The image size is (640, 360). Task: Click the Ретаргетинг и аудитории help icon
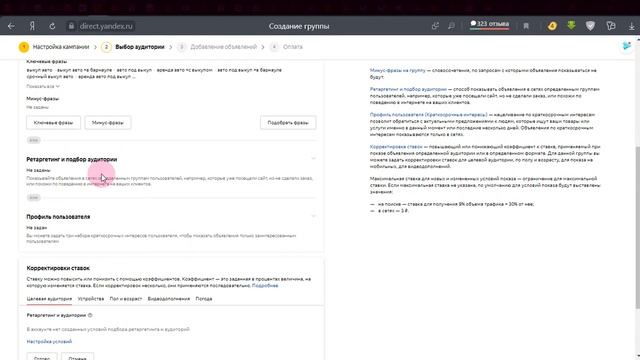click(x=90, y=315)
